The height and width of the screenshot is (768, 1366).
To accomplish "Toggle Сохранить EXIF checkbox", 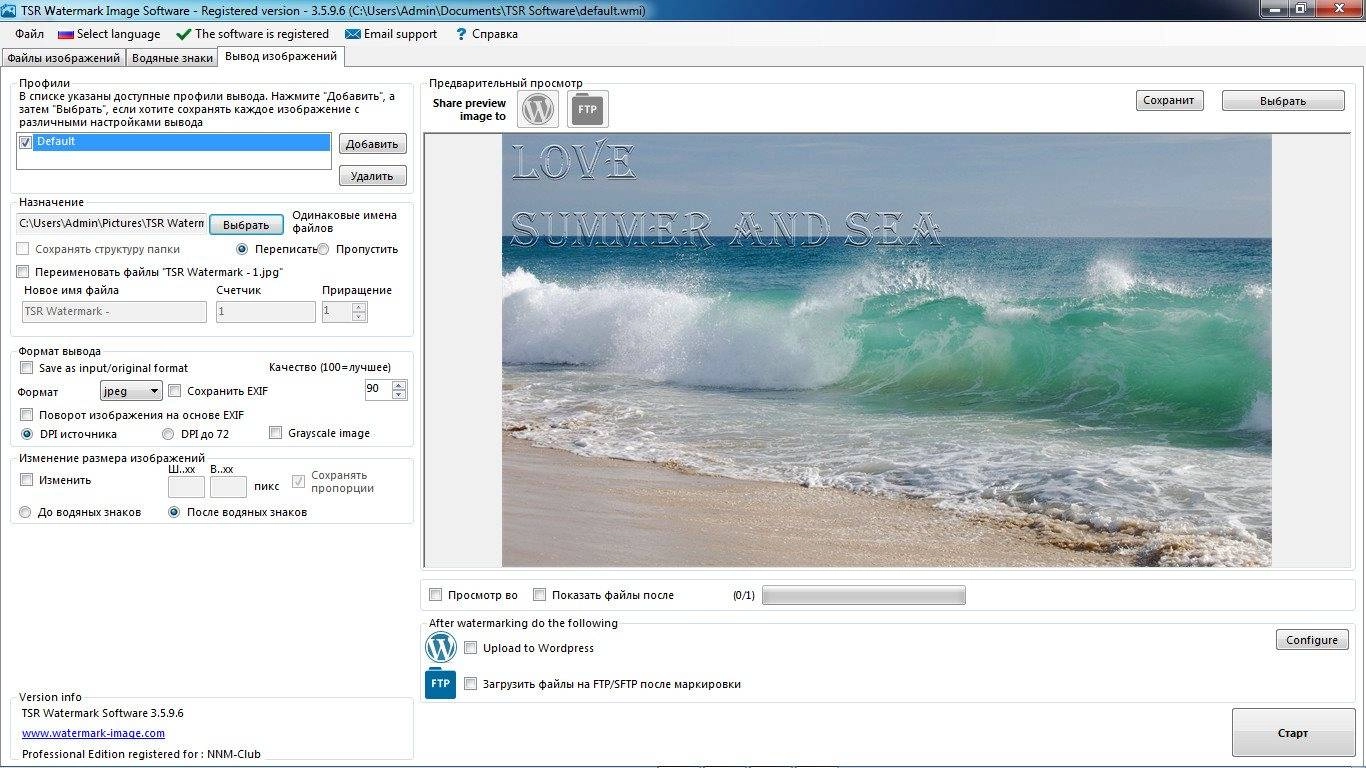I will (x=175, y=391).
